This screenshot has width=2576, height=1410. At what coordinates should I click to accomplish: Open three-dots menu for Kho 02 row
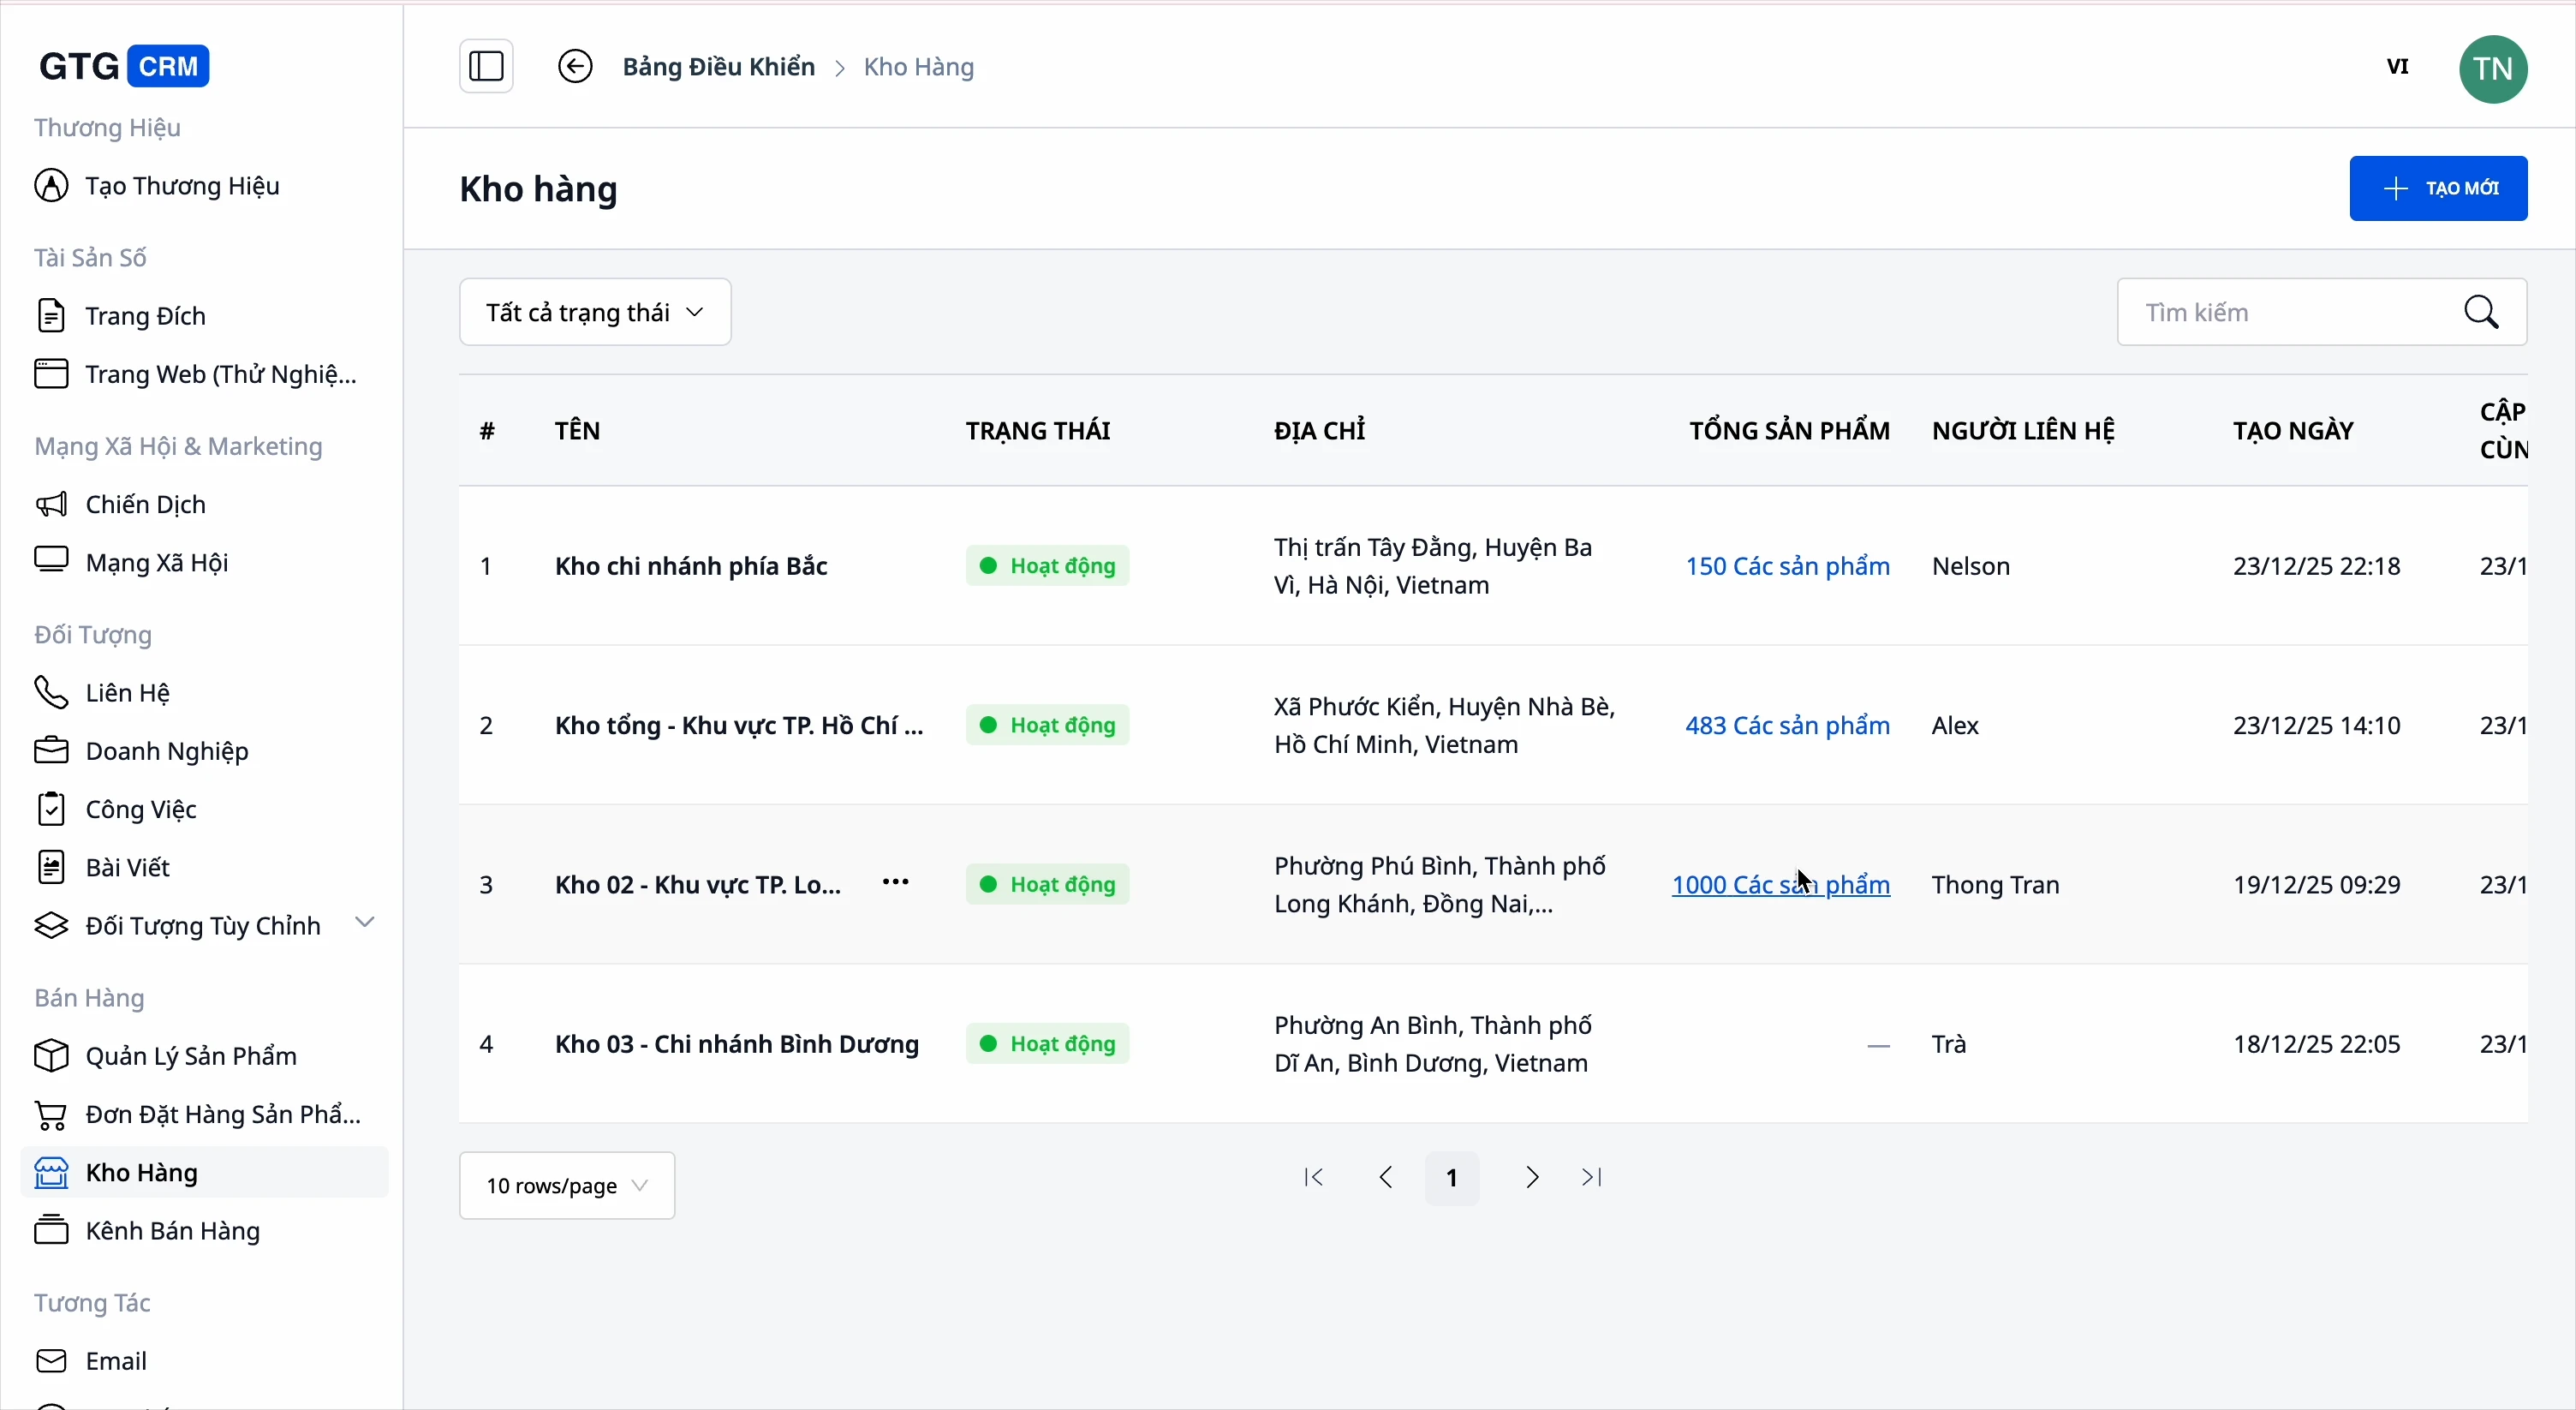click(x=895, y=882)
